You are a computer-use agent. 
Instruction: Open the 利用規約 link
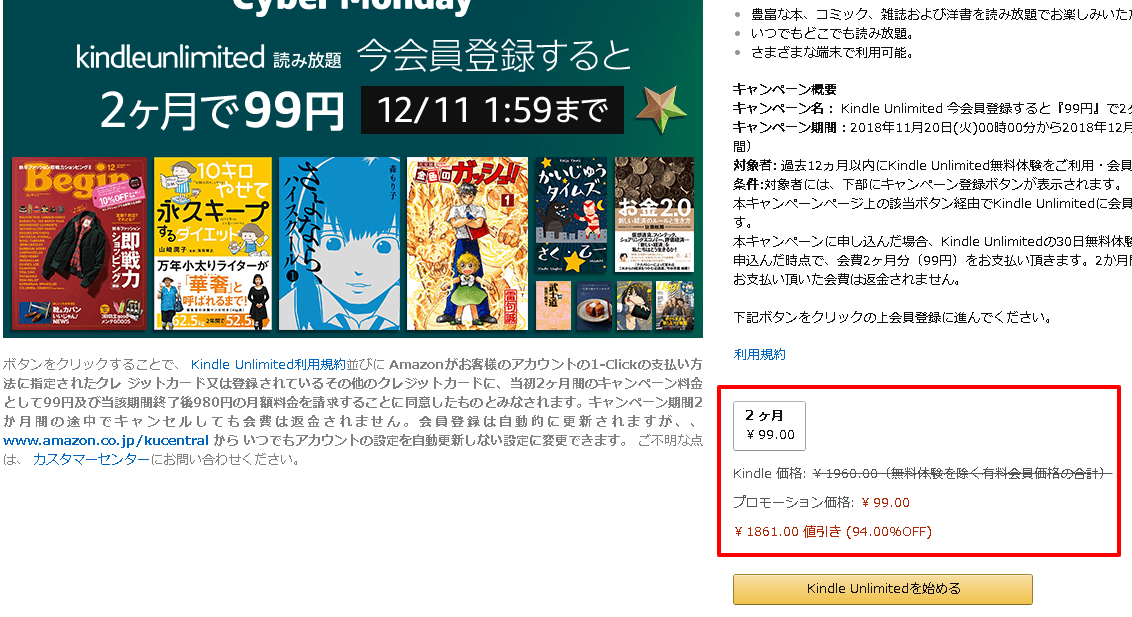click(x=759, y=354)
